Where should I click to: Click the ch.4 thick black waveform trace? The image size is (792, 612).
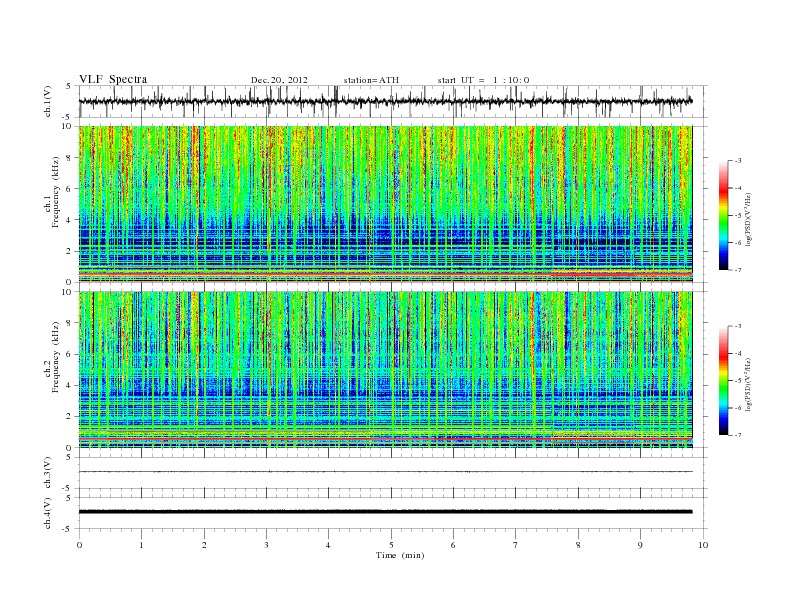click(x=385, y=512)
